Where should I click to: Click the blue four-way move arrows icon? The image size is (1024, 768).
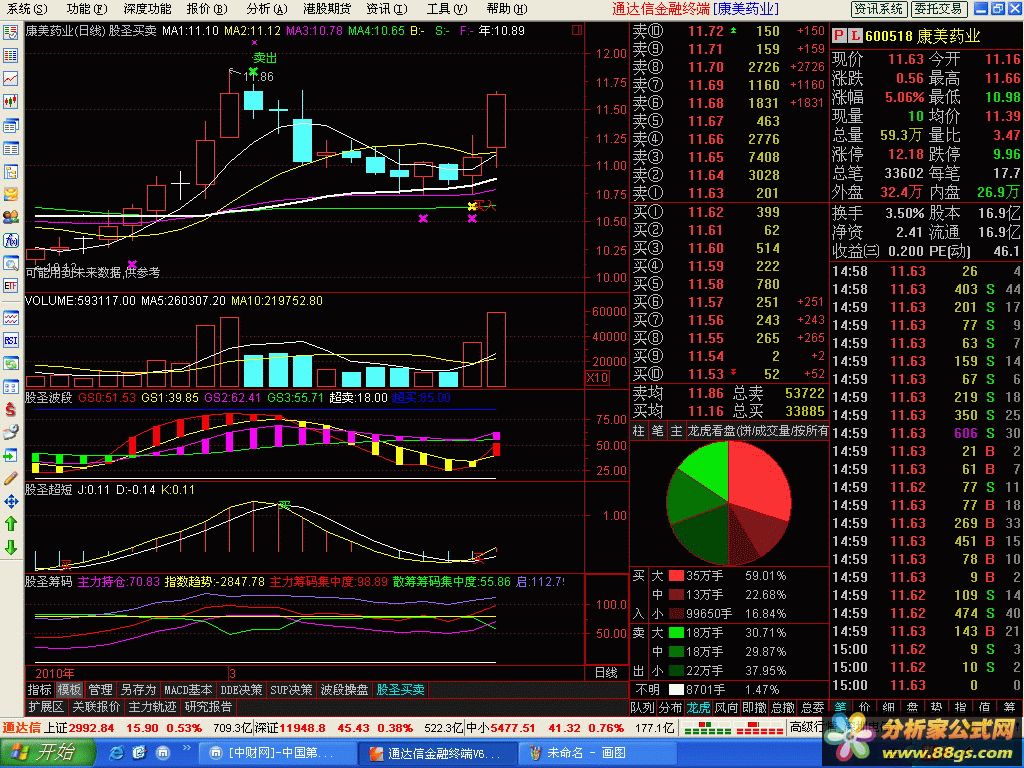pos(11,501)
